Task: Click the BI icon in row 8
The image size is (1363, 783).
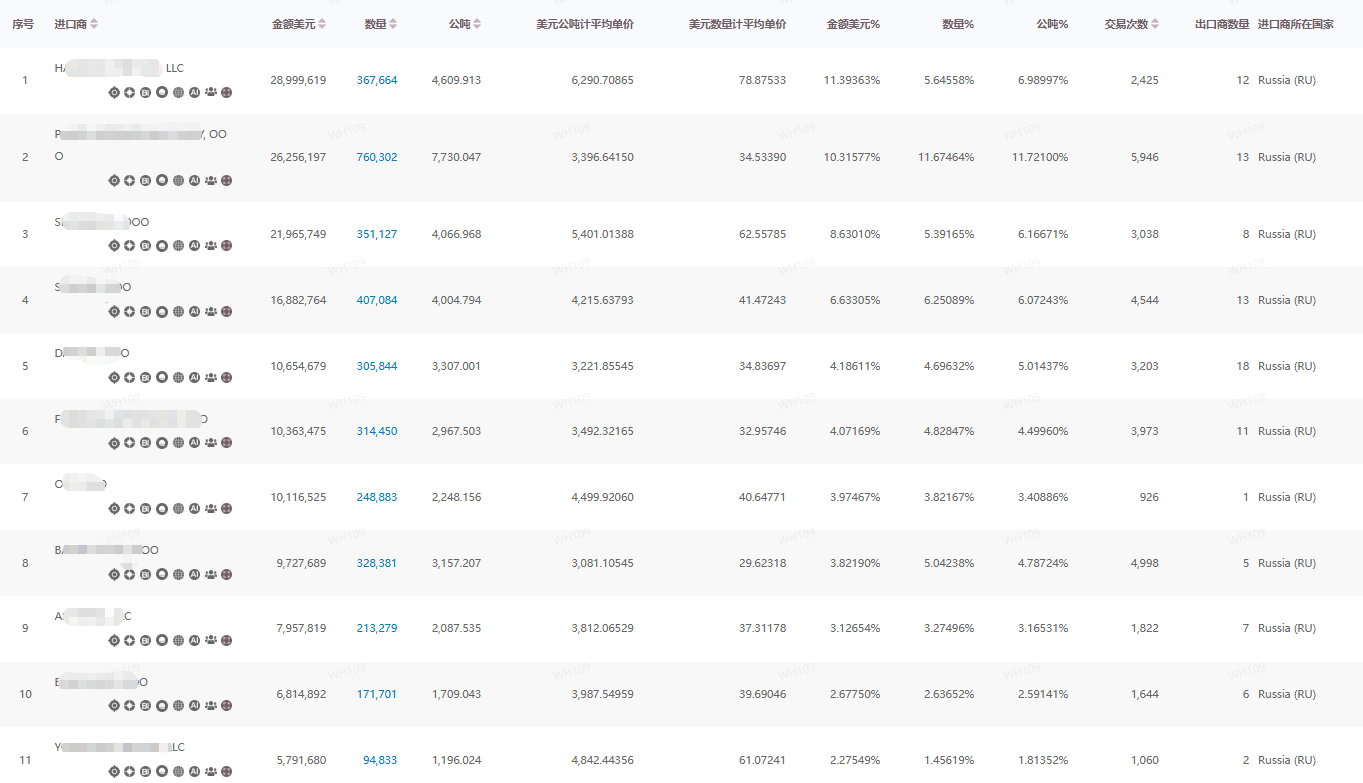Action: [146, 575]
